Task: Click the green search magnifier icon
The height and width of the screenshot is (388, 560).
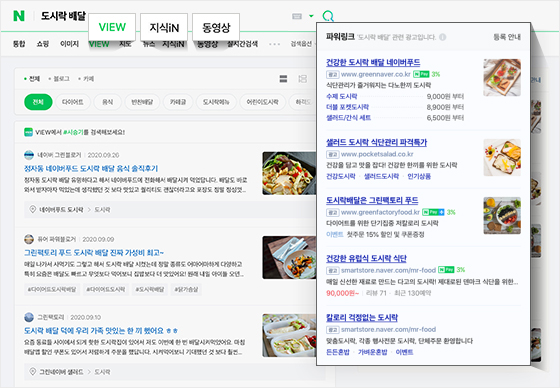Action: pos(328,16)
